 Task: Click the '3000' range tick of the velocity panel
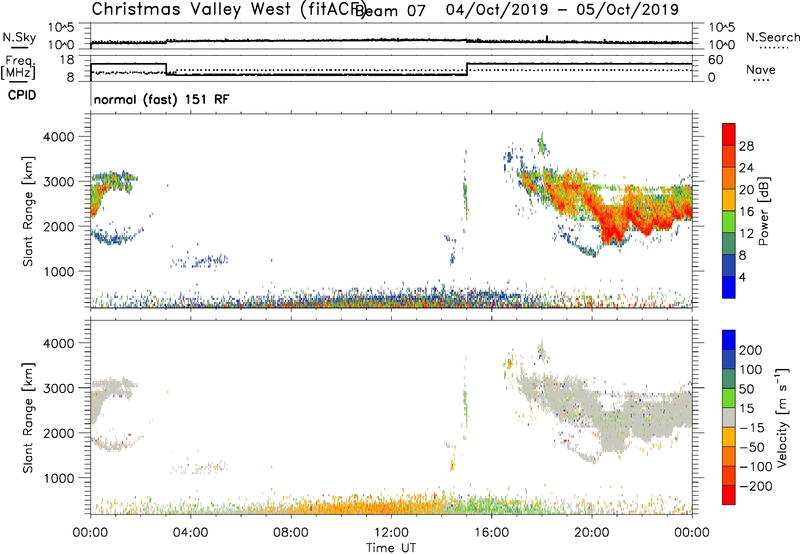(x=58, y=388)
